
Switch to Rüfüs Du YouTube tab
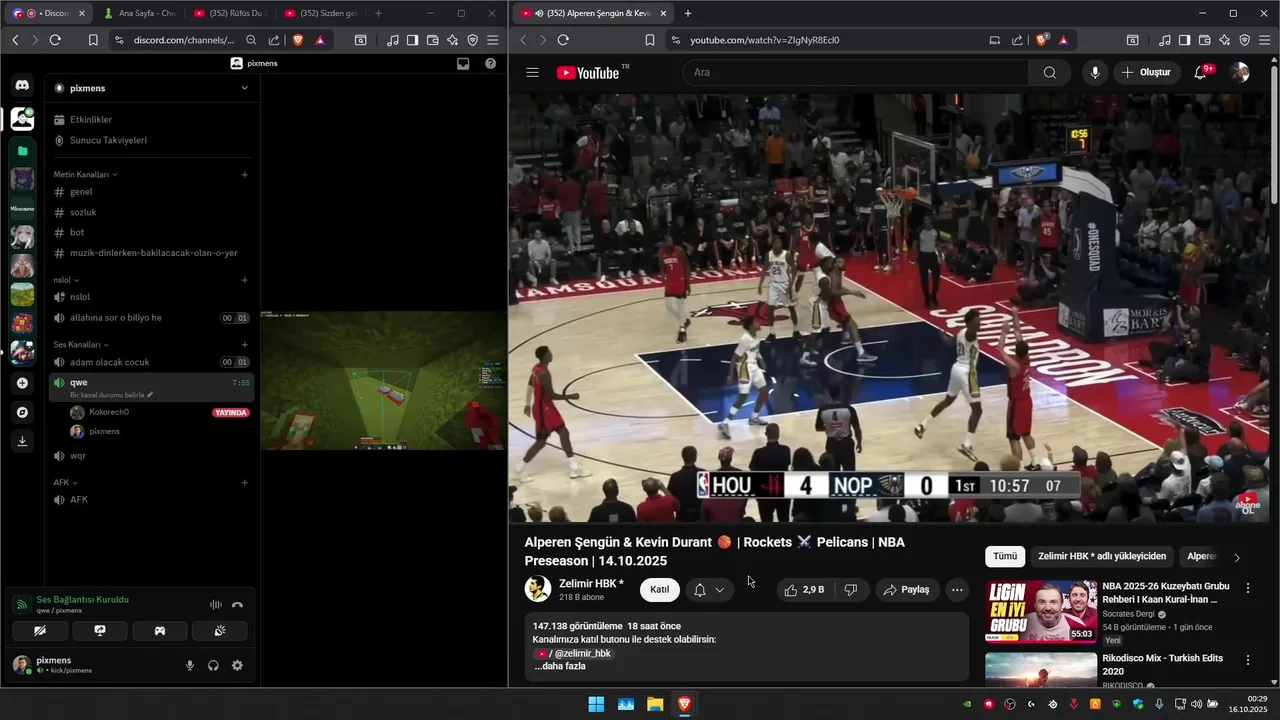point(228,13)
